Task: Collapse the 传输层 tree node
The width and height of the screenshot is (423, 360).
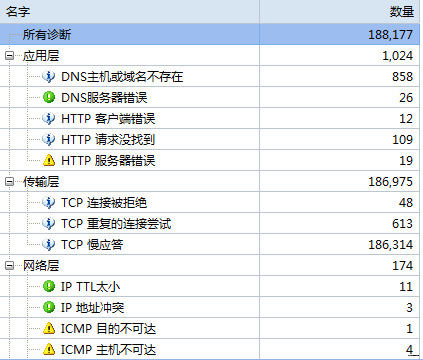Action: pyautogui.click(x=9, y=182)
